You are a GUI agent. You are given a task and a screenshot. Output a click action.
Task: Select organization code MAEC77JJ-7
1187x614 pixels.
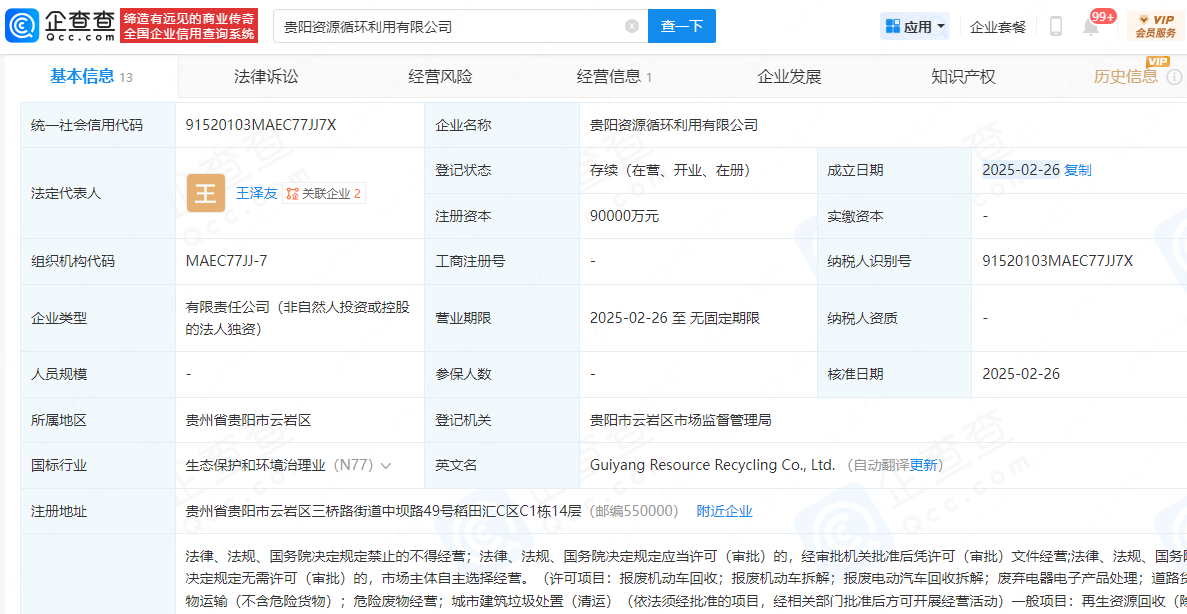click(226, 261)
